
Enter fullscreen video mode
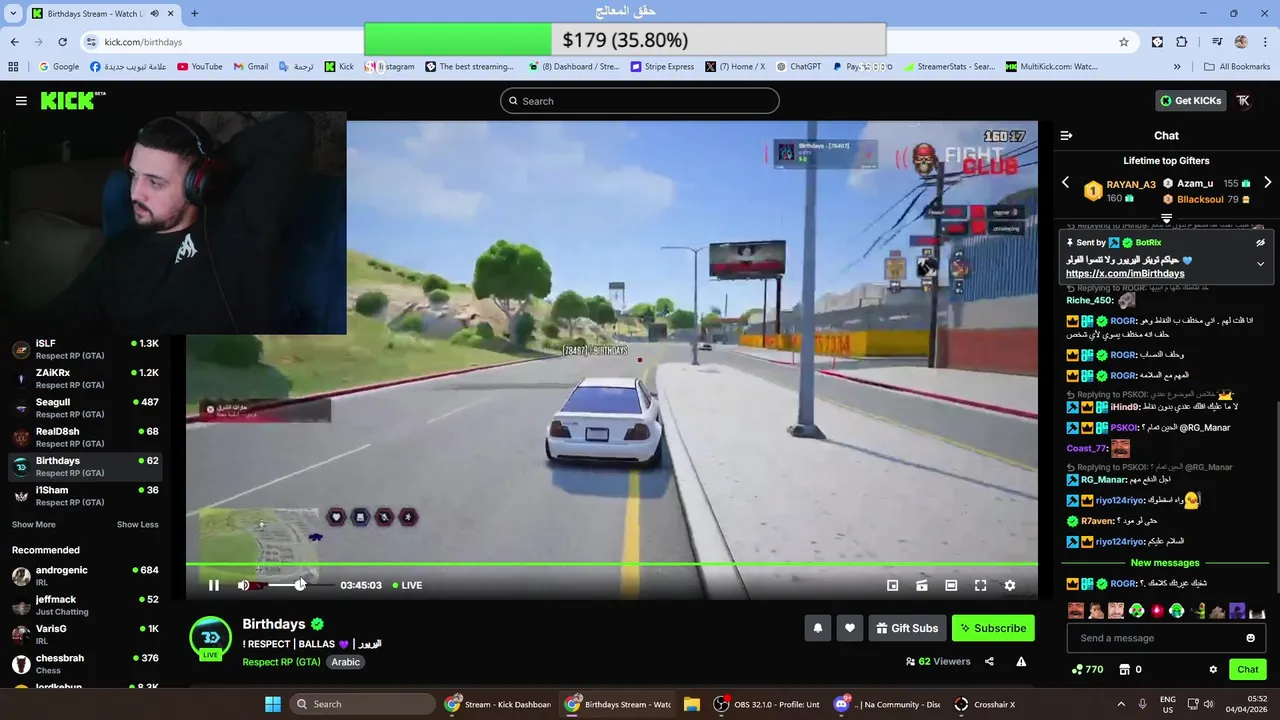980,585
